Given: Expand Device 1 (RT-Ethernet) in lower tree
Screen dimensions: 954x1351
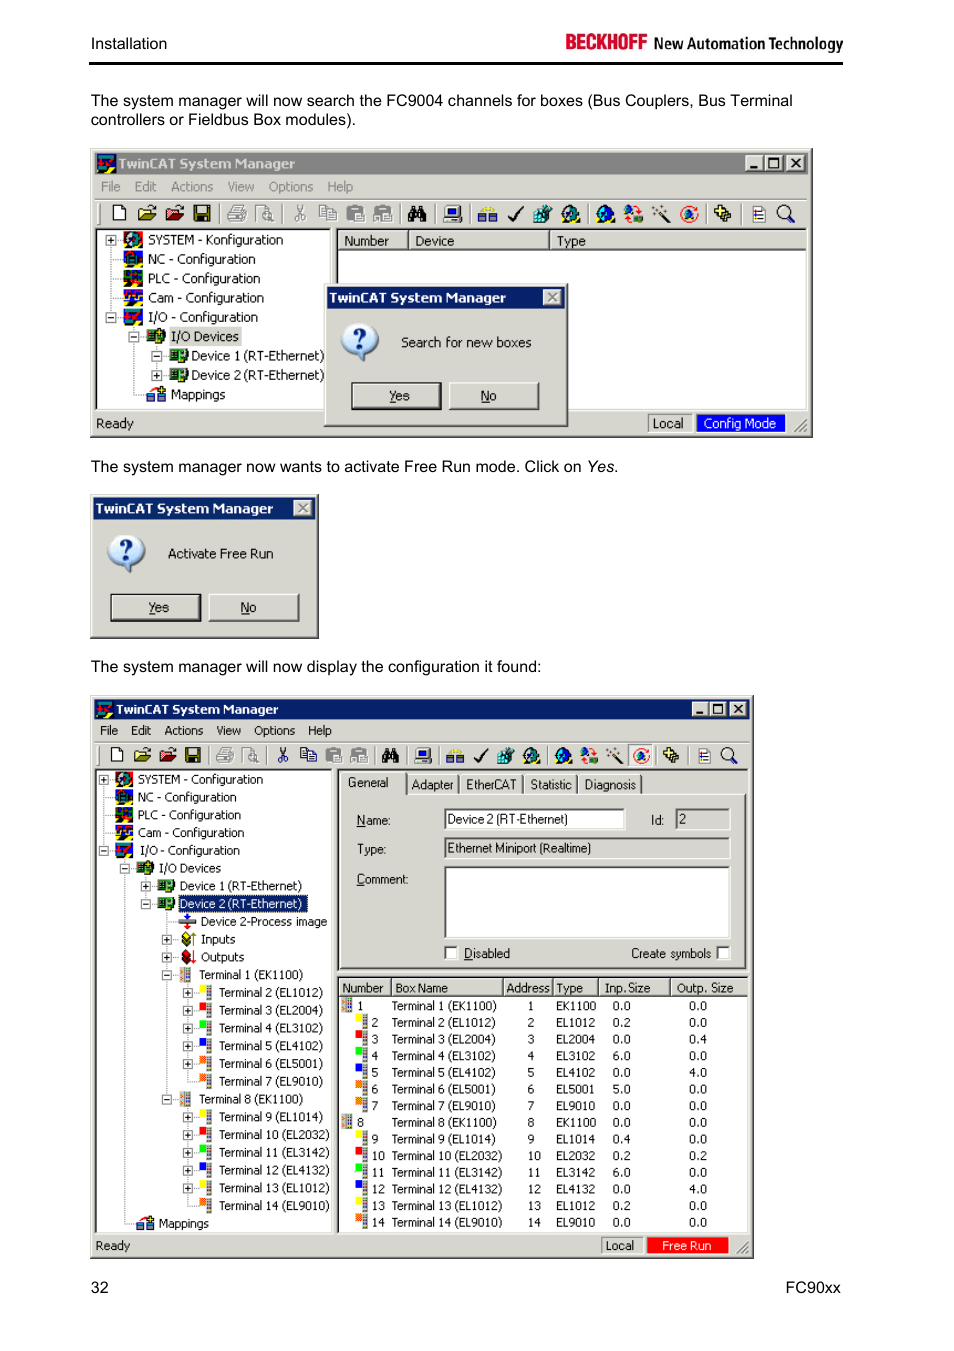Looking at the screenshot, I should click(x=146, y=887).
